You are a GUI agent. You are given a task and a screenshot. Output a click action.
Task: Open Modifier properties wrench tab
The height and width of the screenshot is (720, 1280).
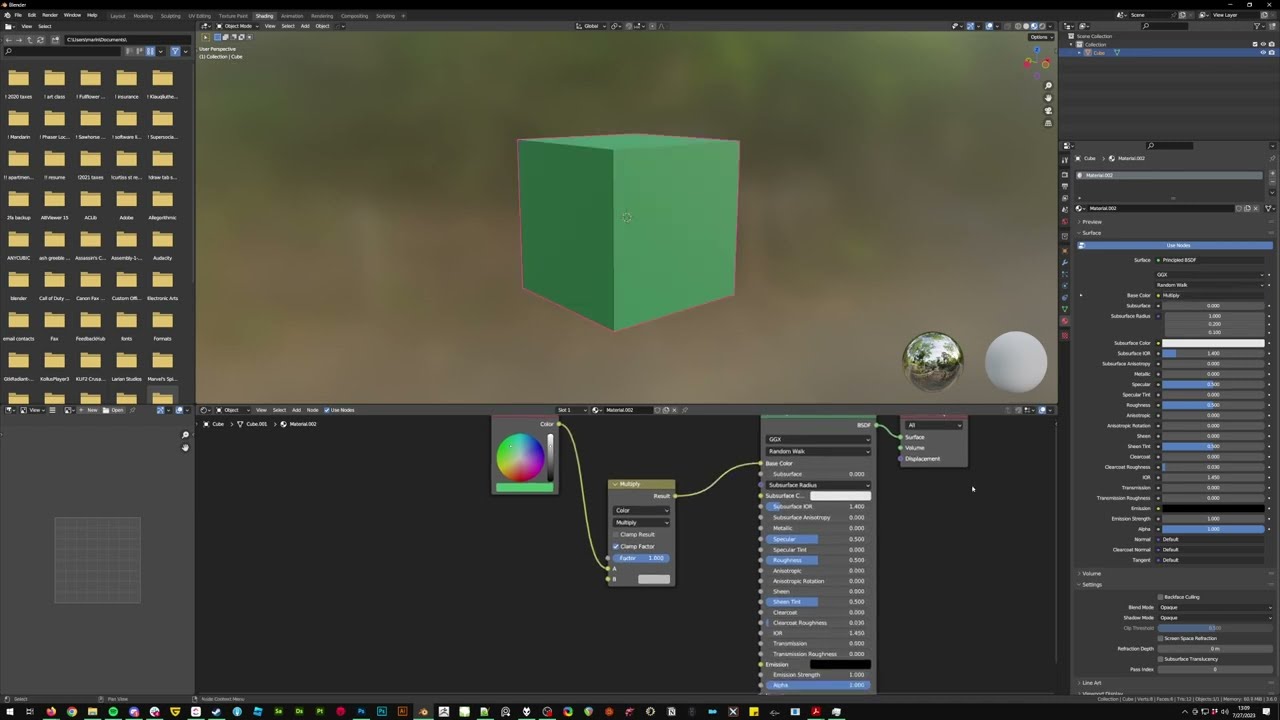(1065, 262)
